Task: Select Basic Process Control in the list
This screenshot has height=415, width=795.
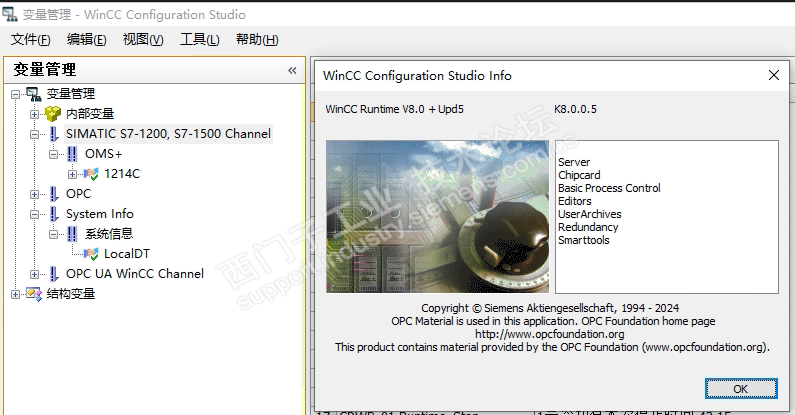Action: point(609,188)
